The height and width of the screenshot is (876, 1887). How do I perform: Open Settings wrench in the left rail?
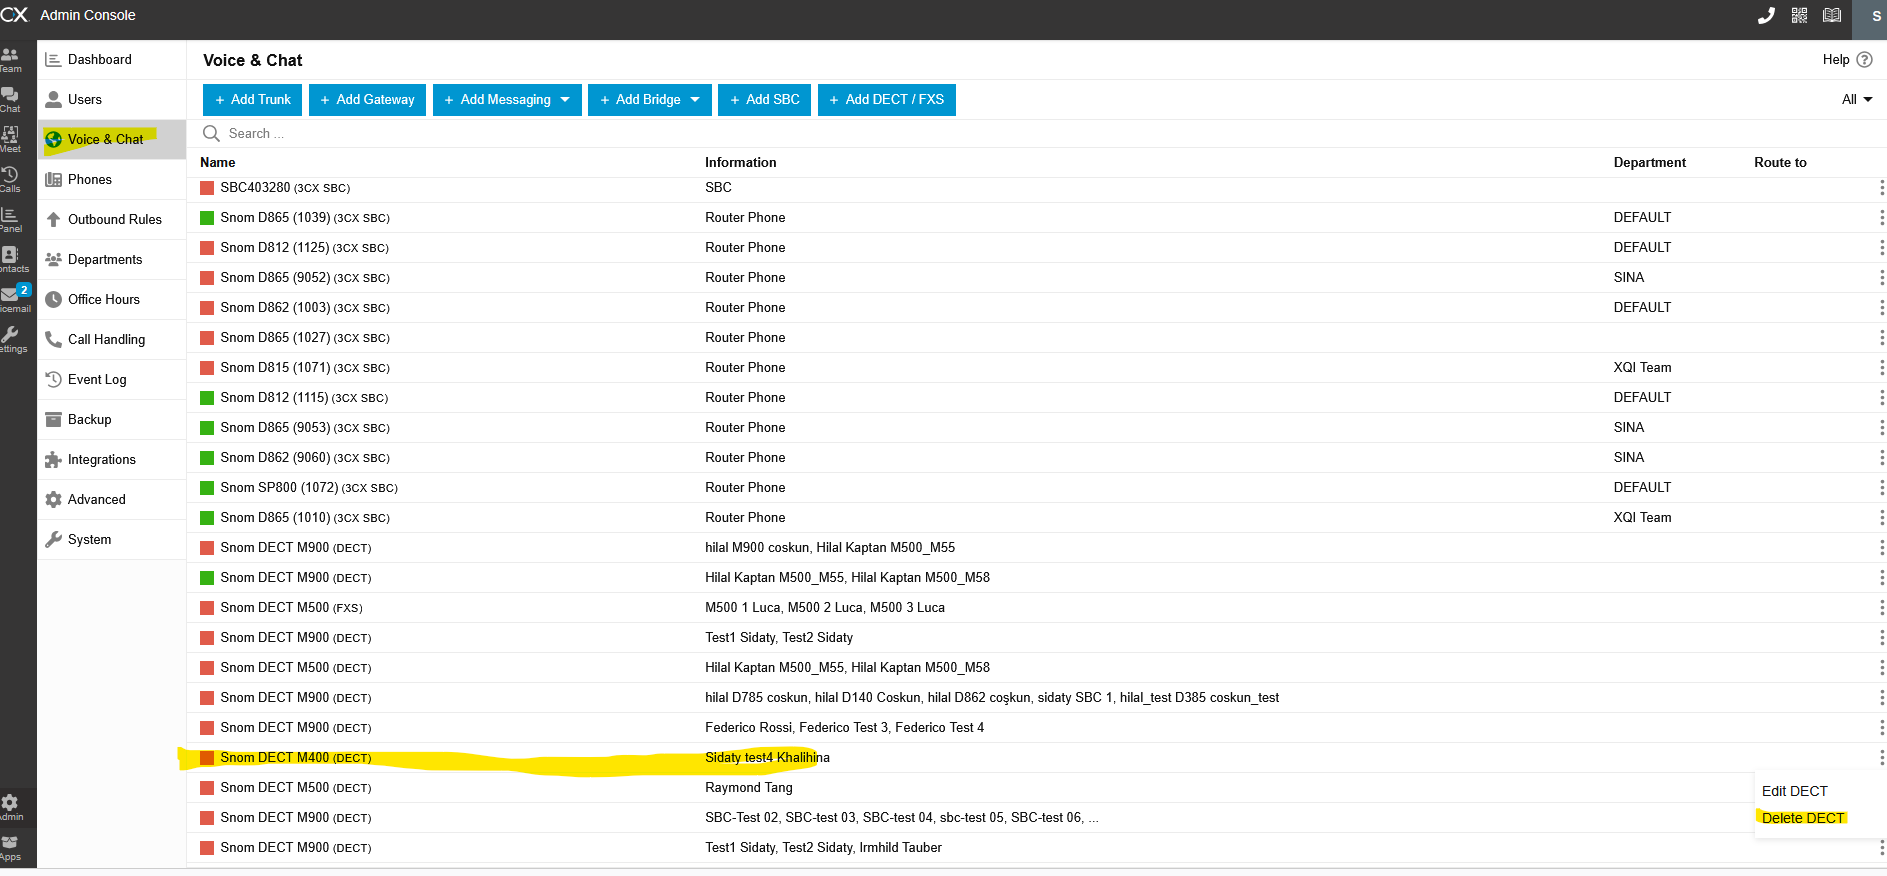[x=12, y=340]
